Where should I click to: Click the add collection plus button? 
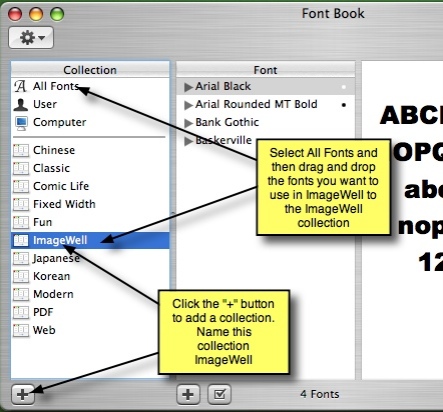coord(23,395)
